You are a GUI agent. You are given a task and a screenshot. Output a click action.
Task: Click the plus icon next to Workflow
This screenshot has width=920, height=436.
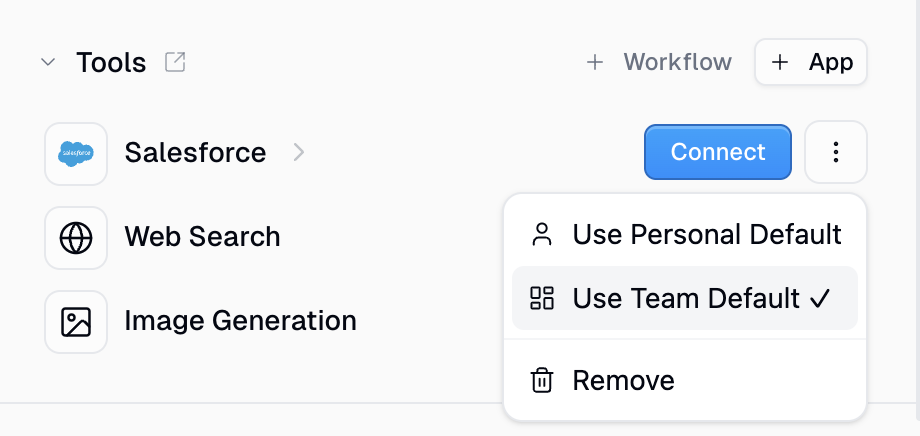pyautogui.click(x=595, y=62)
